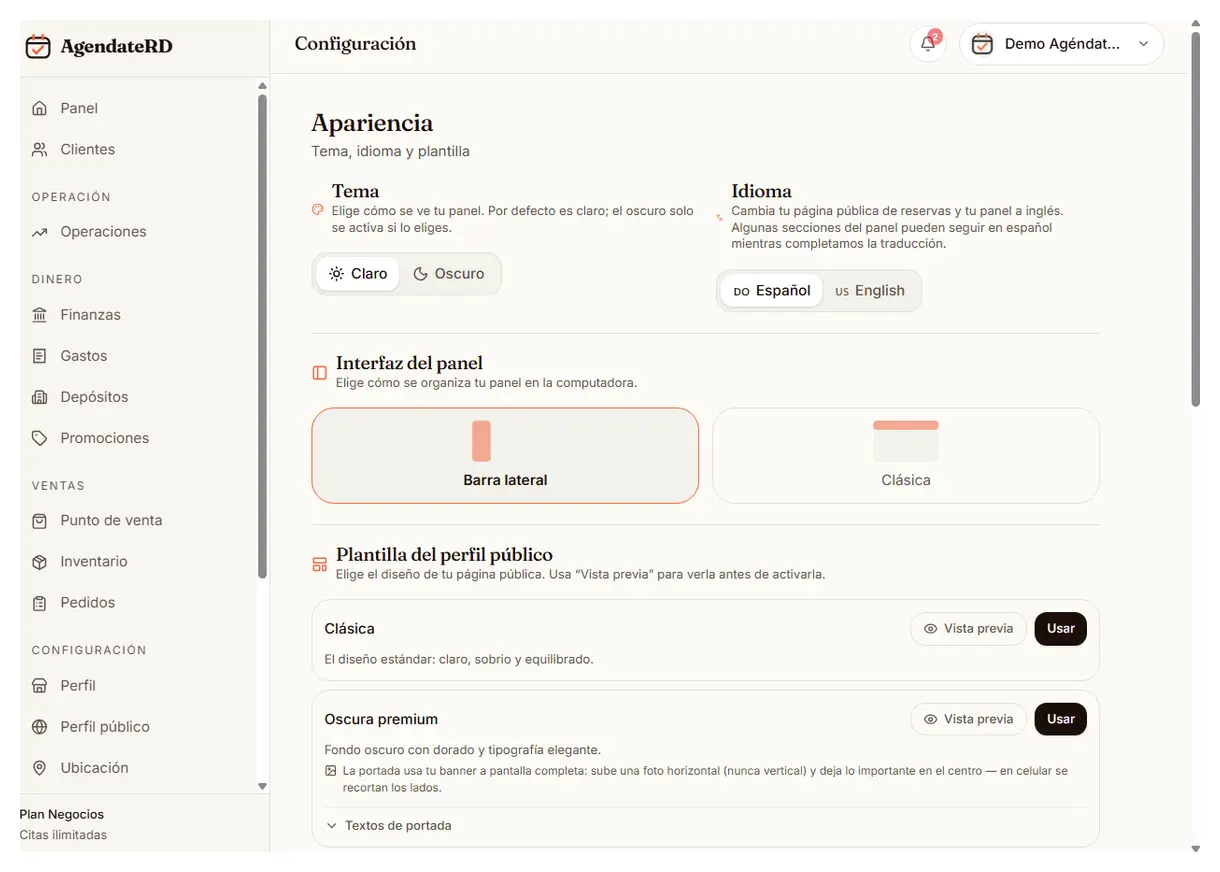Click the Promociones tag icon
Viewport: 1220px width, 872px height.
point(40,438)
